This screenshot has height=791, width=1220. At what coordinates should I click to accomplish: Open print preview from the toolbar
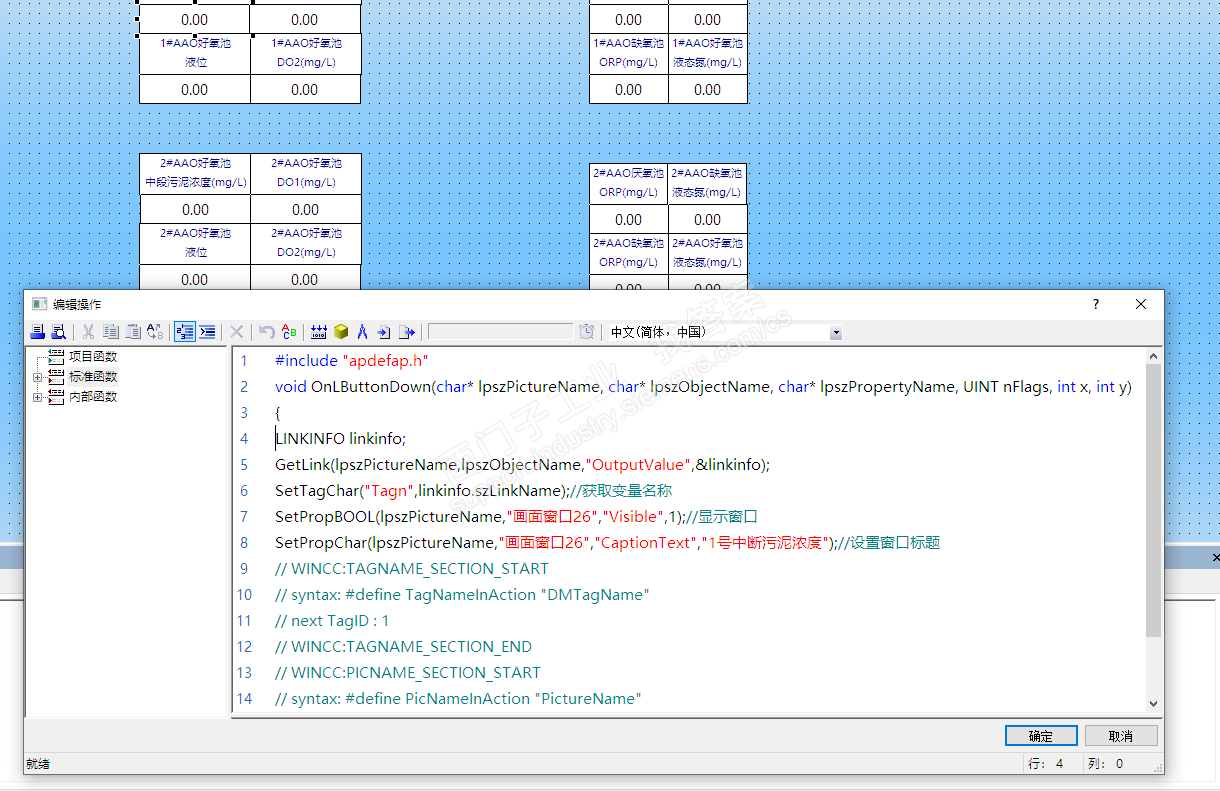(58, 332)
